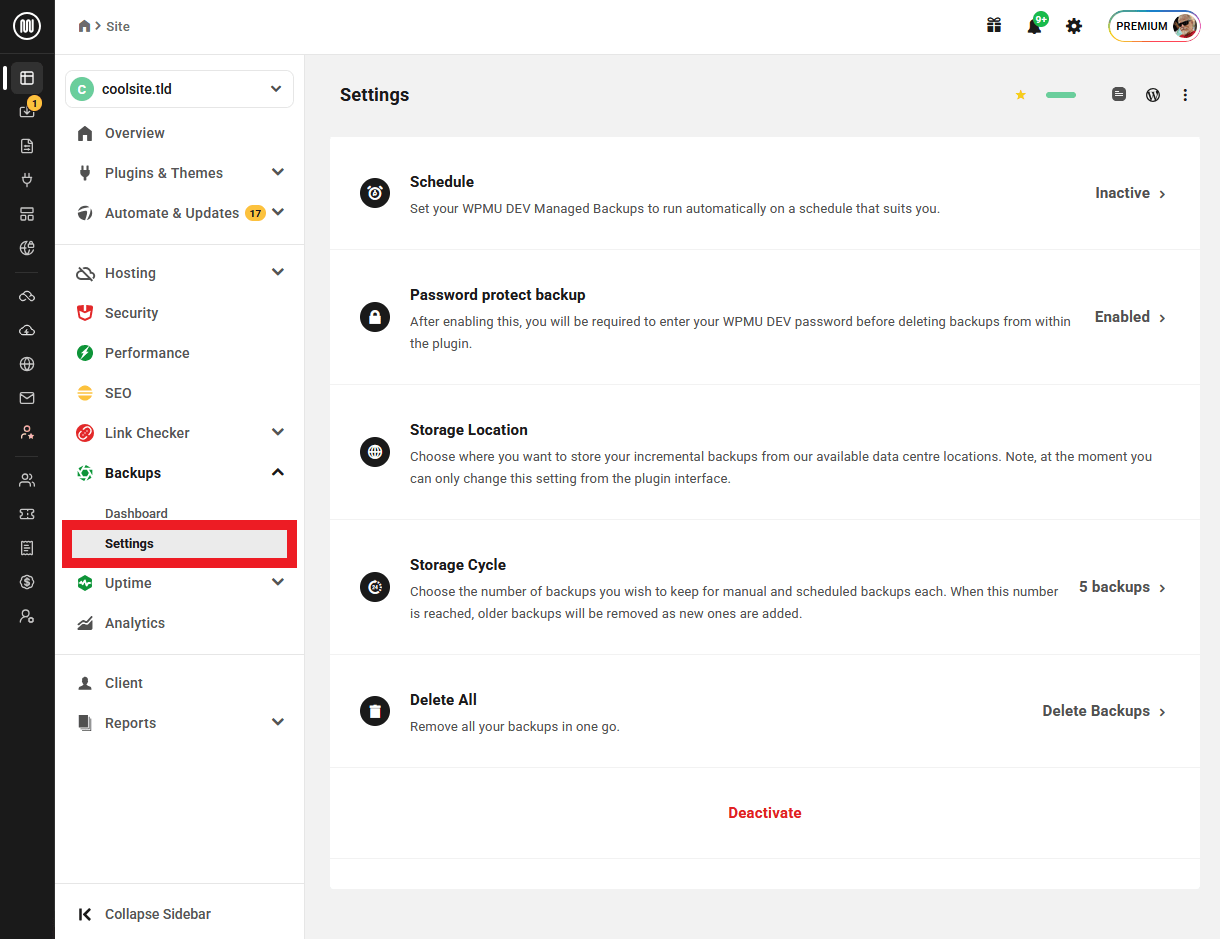Open the user settings icon at the bottom of the dark sidebar
This screenshot has height=939, width=1220.
(x=27, y=616)
